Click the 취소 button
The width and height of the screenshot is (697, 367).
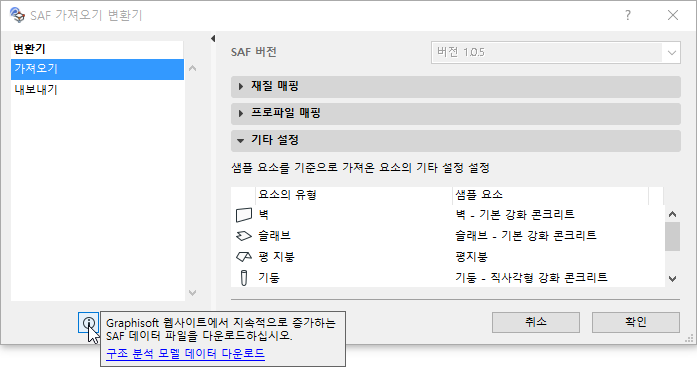[536, 322]
